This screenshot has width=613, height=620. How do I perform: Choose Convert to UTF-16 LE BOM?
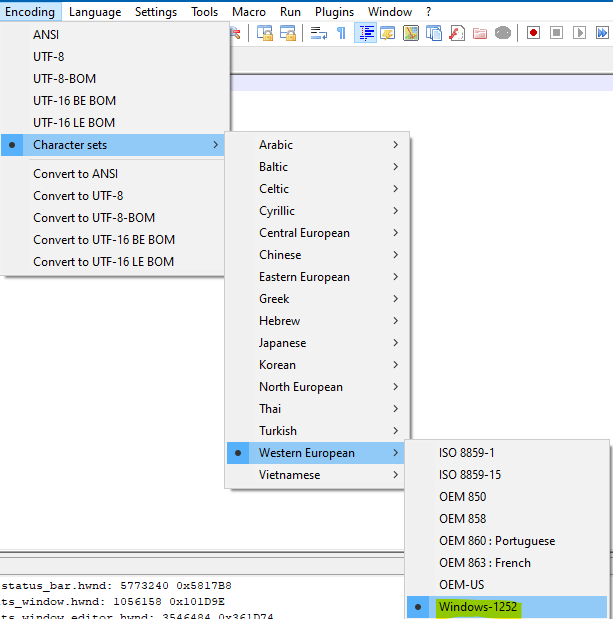pyautogui.click(x=113, y=262)
